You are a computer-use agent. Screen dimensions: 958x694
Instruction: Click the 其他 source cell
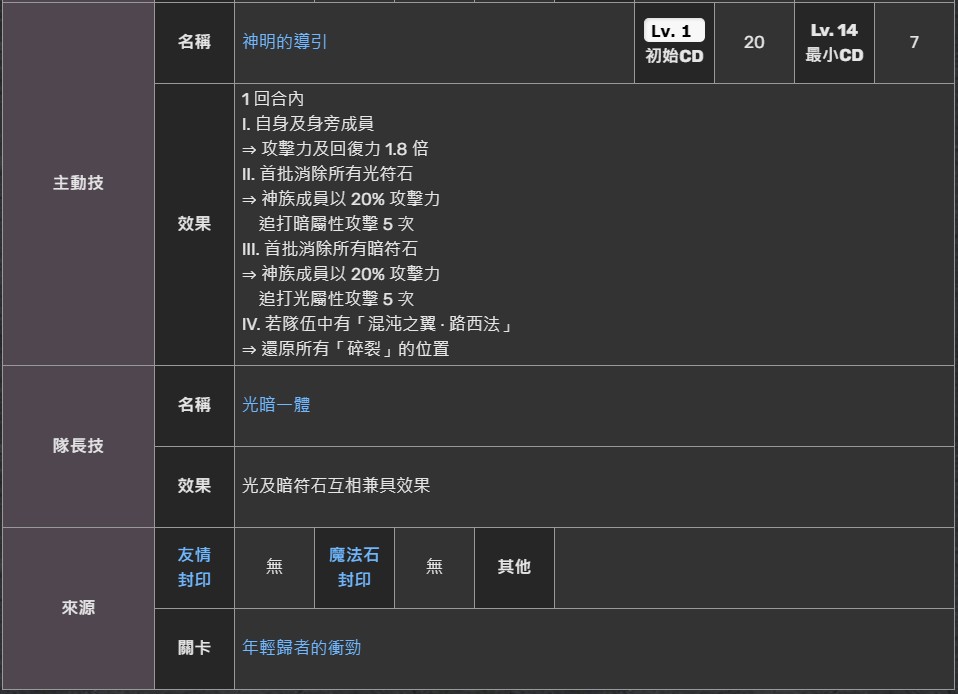(514, 567)
